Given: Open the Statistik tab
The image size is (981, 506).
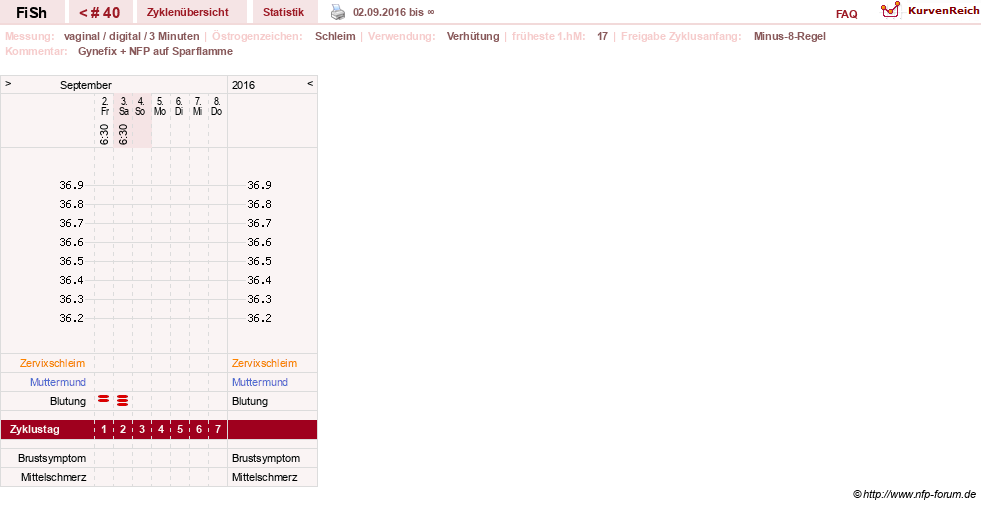Looking at the screenshot, I should coord(283,12).
